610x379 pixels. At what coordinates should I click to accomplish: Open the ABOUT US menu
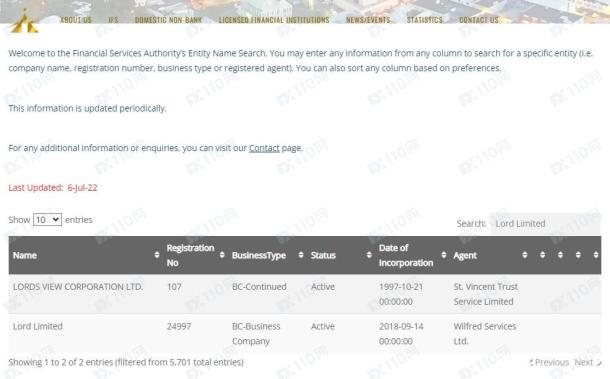pyautogui.click(x=76, y=20)
